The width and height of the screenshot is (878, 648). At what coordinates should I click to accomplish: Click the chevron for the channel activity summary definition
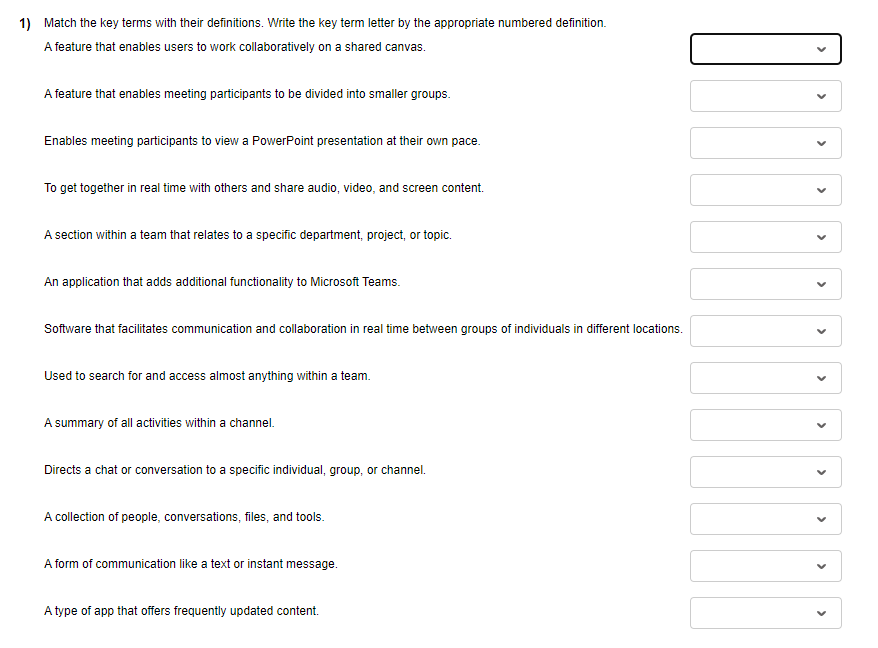point(820,424)
